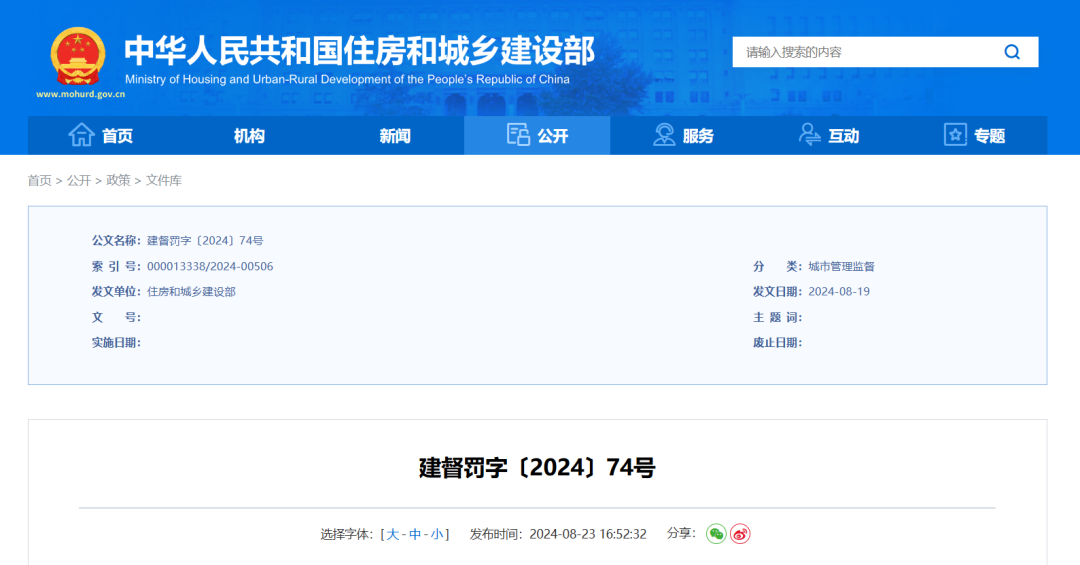
Task: Click the person icon beside 互动
Action: pyautogui.click(x=809, y=134)
